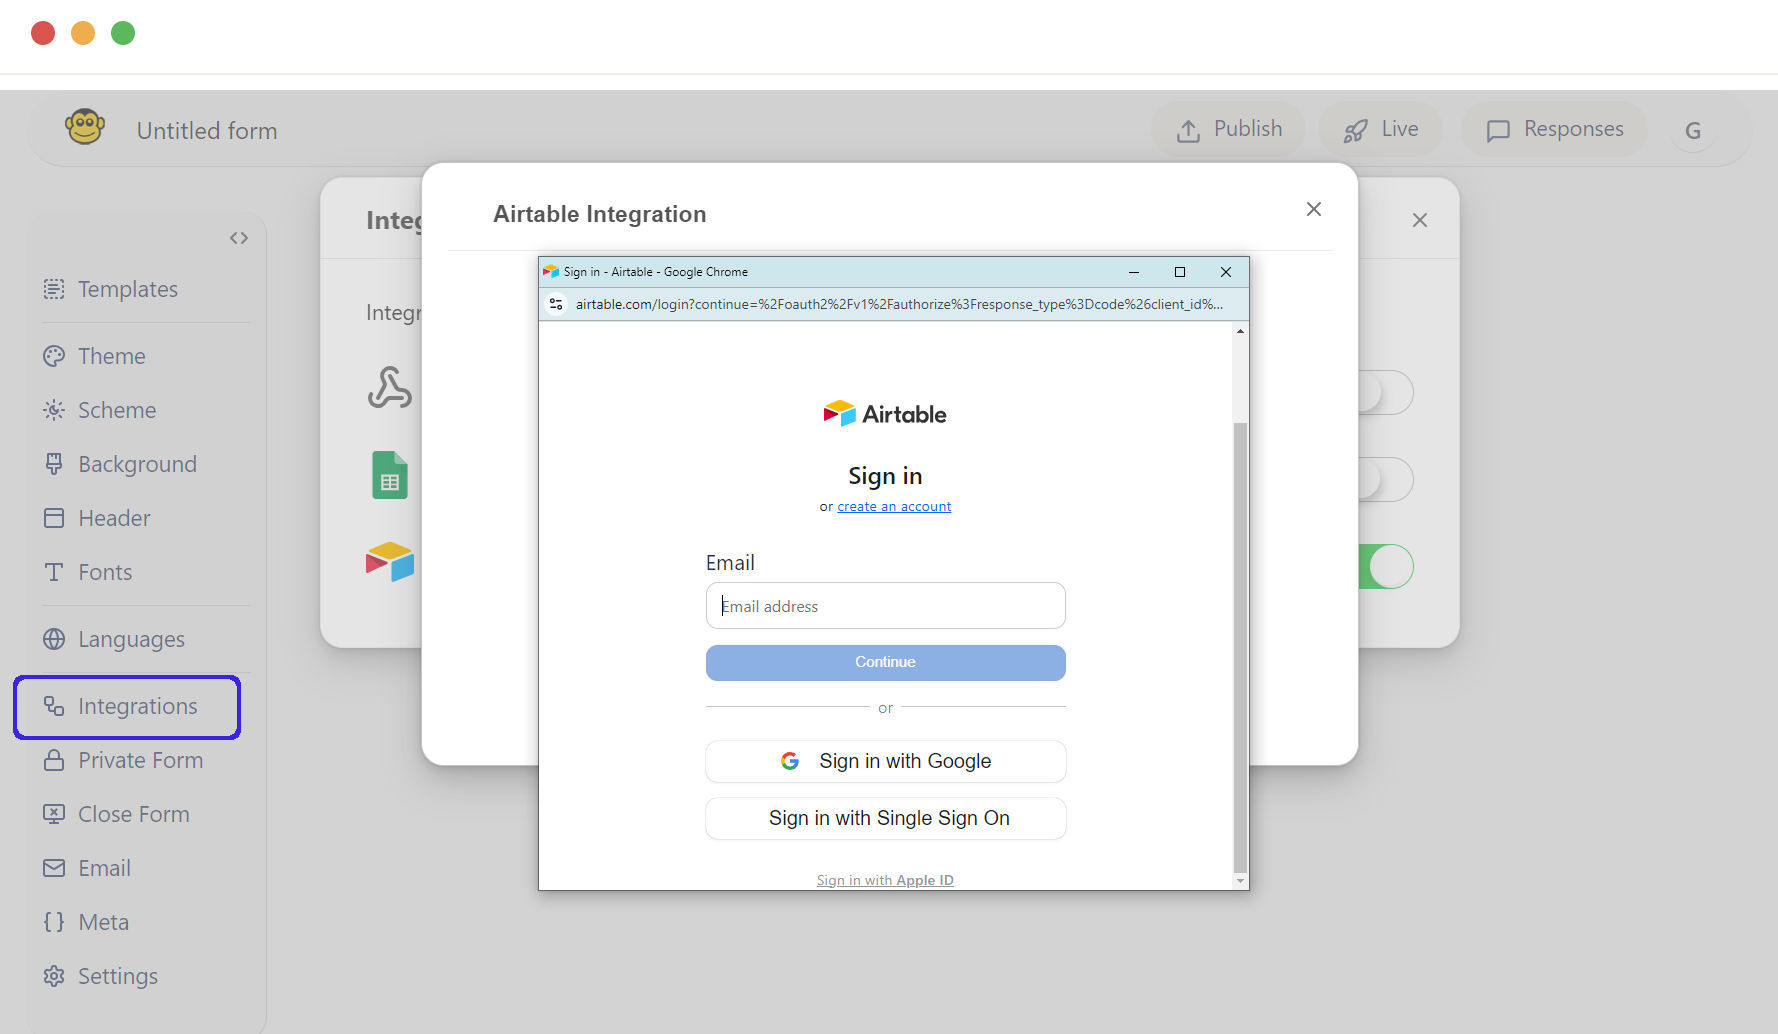Click the Meta braces icon
This screenshot has width=1778, height=1034.
(54, 922)
